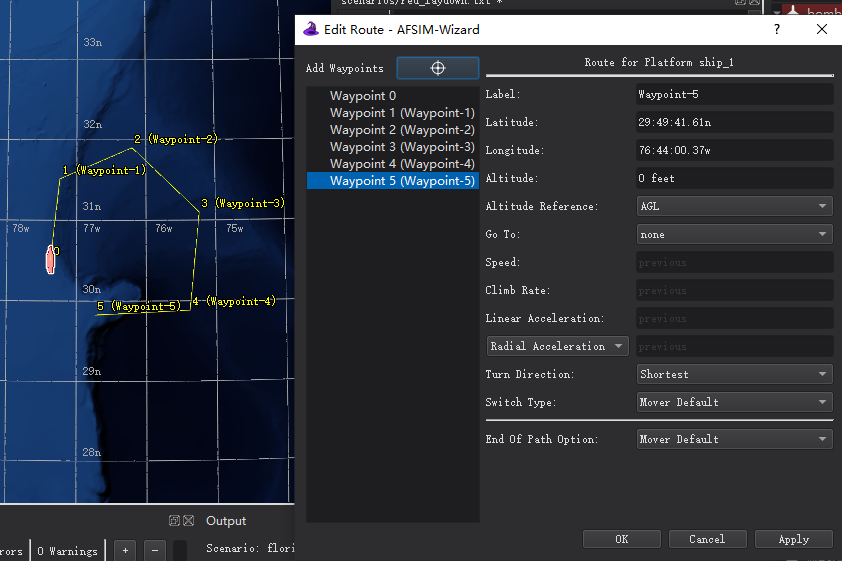Click the Latitude input field
This screenshot has height=561, width=842.
pos(734,122)
